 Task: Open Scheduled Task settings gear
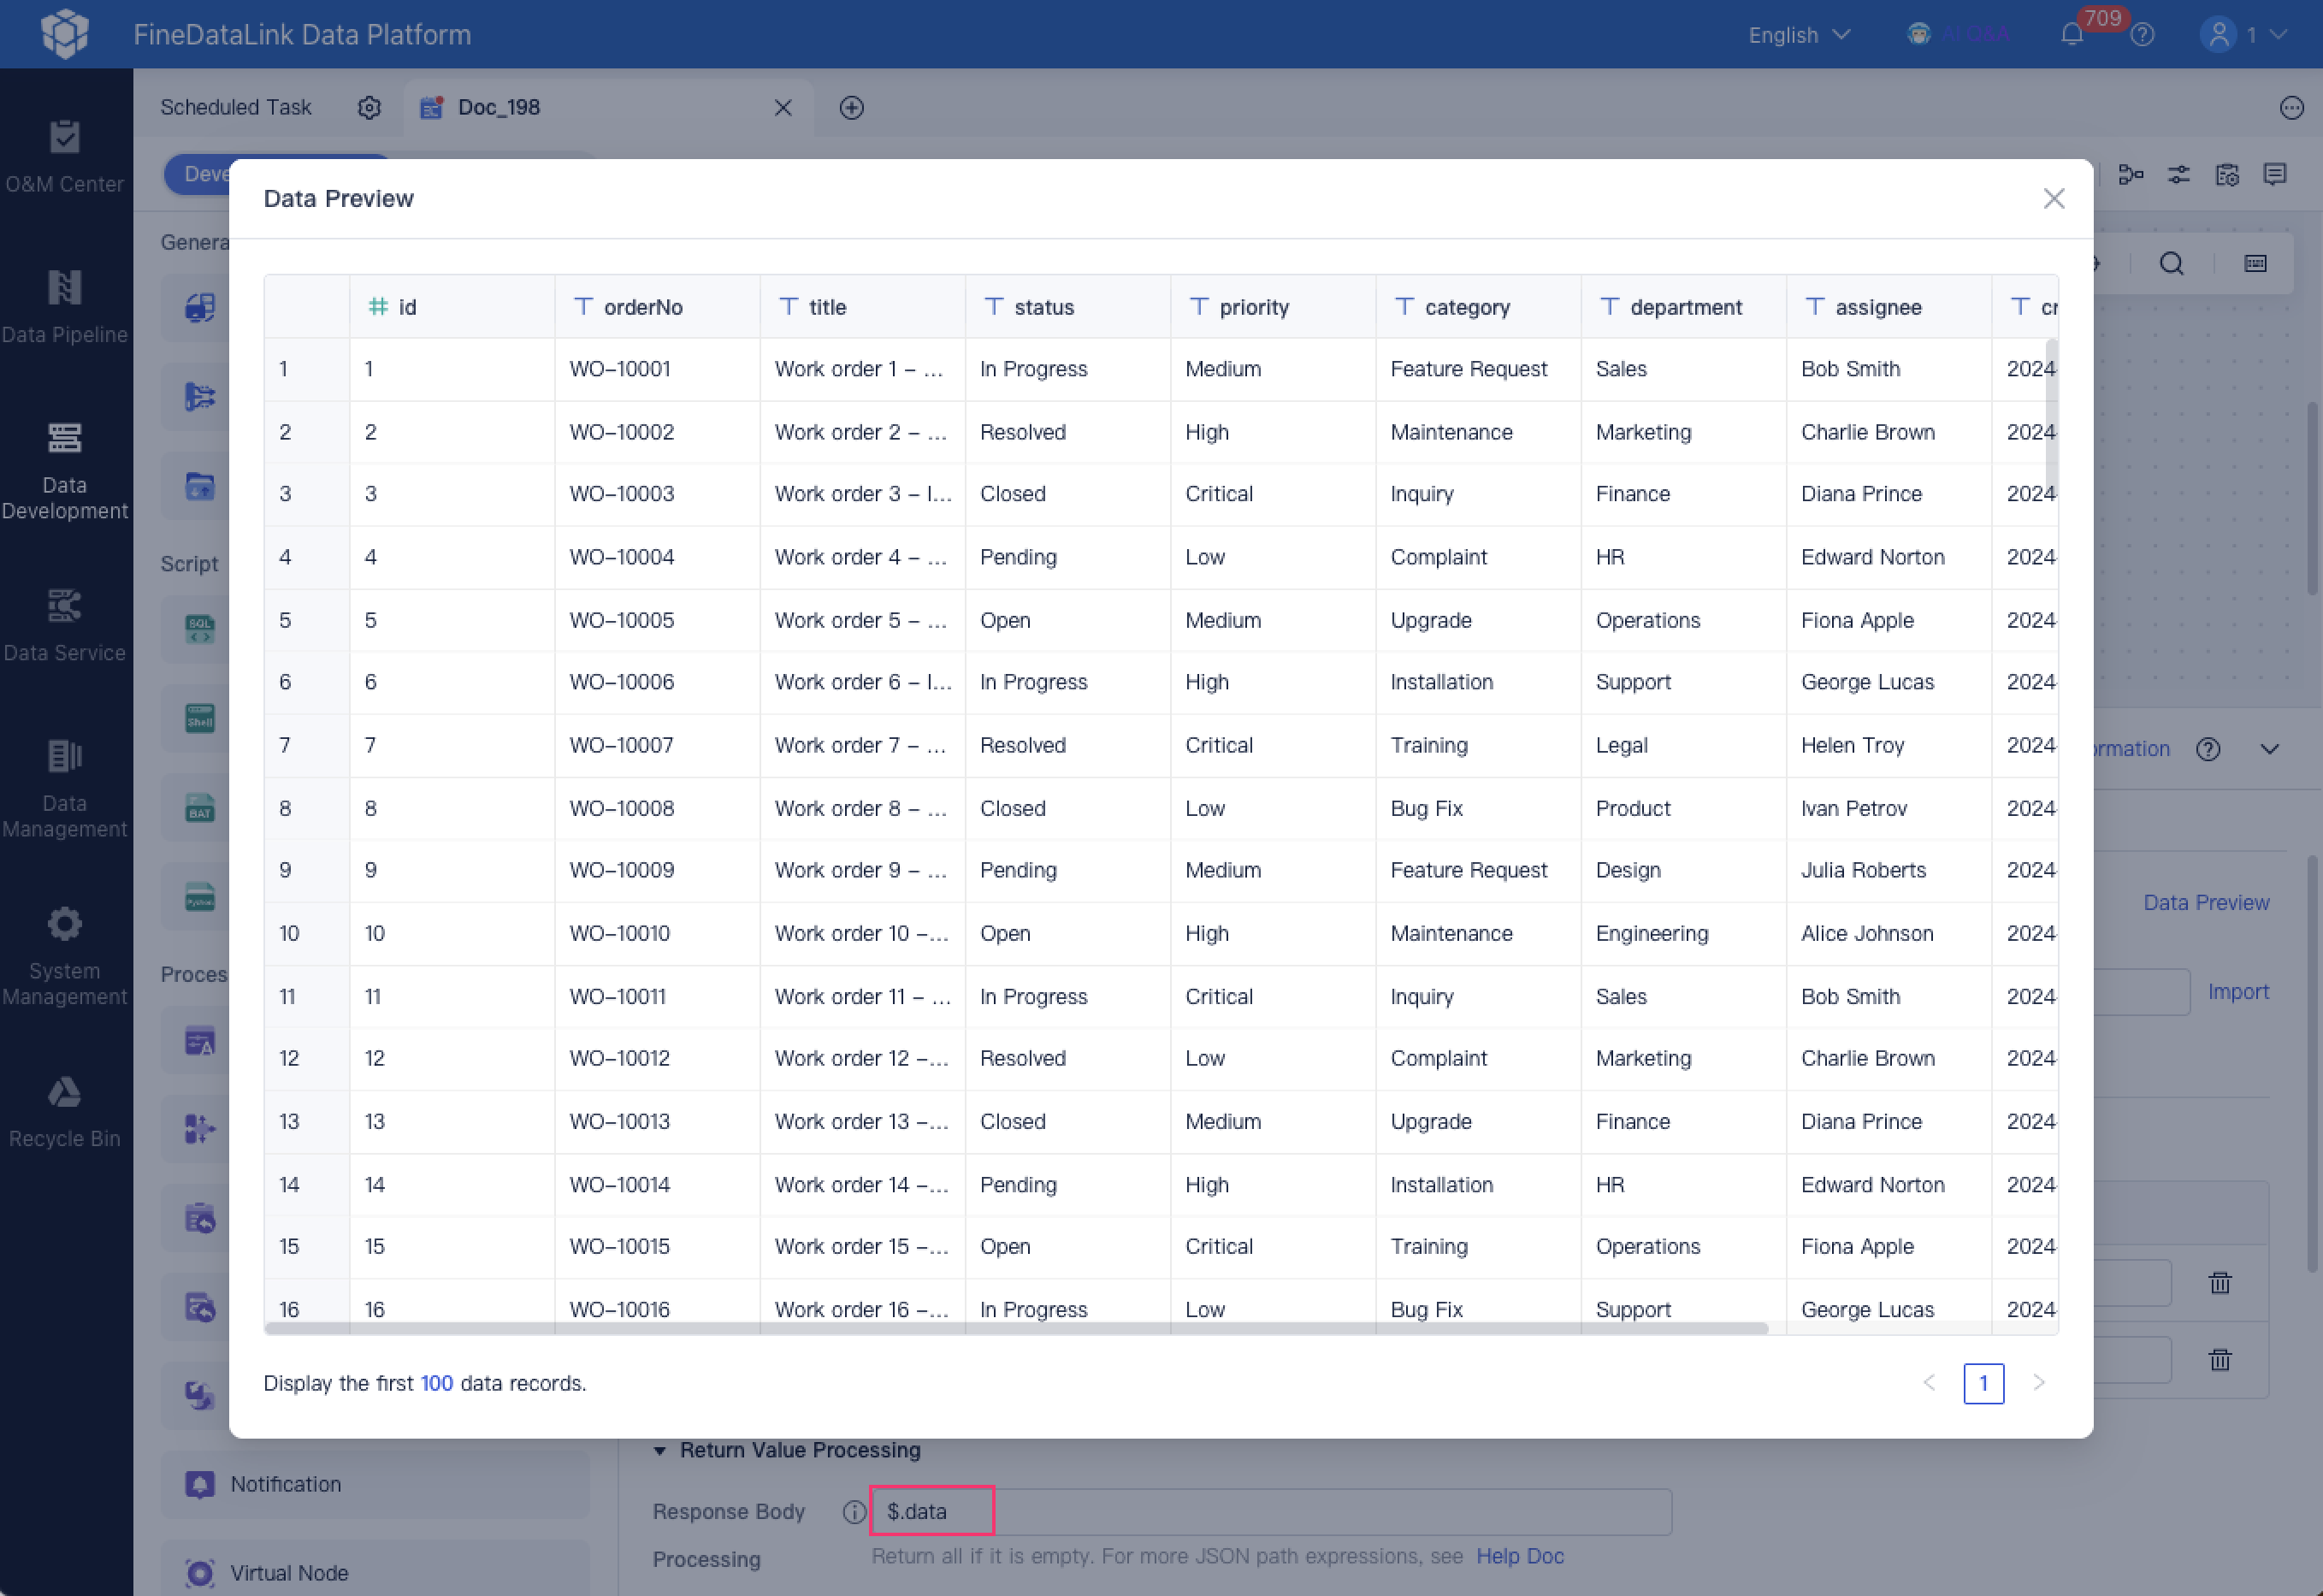[x=369, y=108]
